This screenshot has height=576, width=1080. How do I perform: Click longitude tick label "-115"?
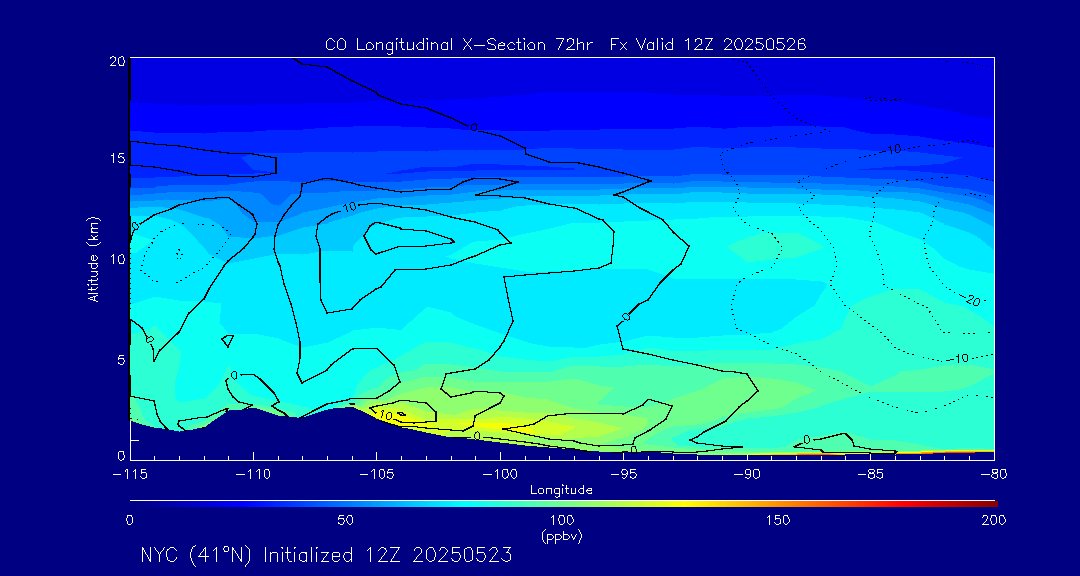129,474
